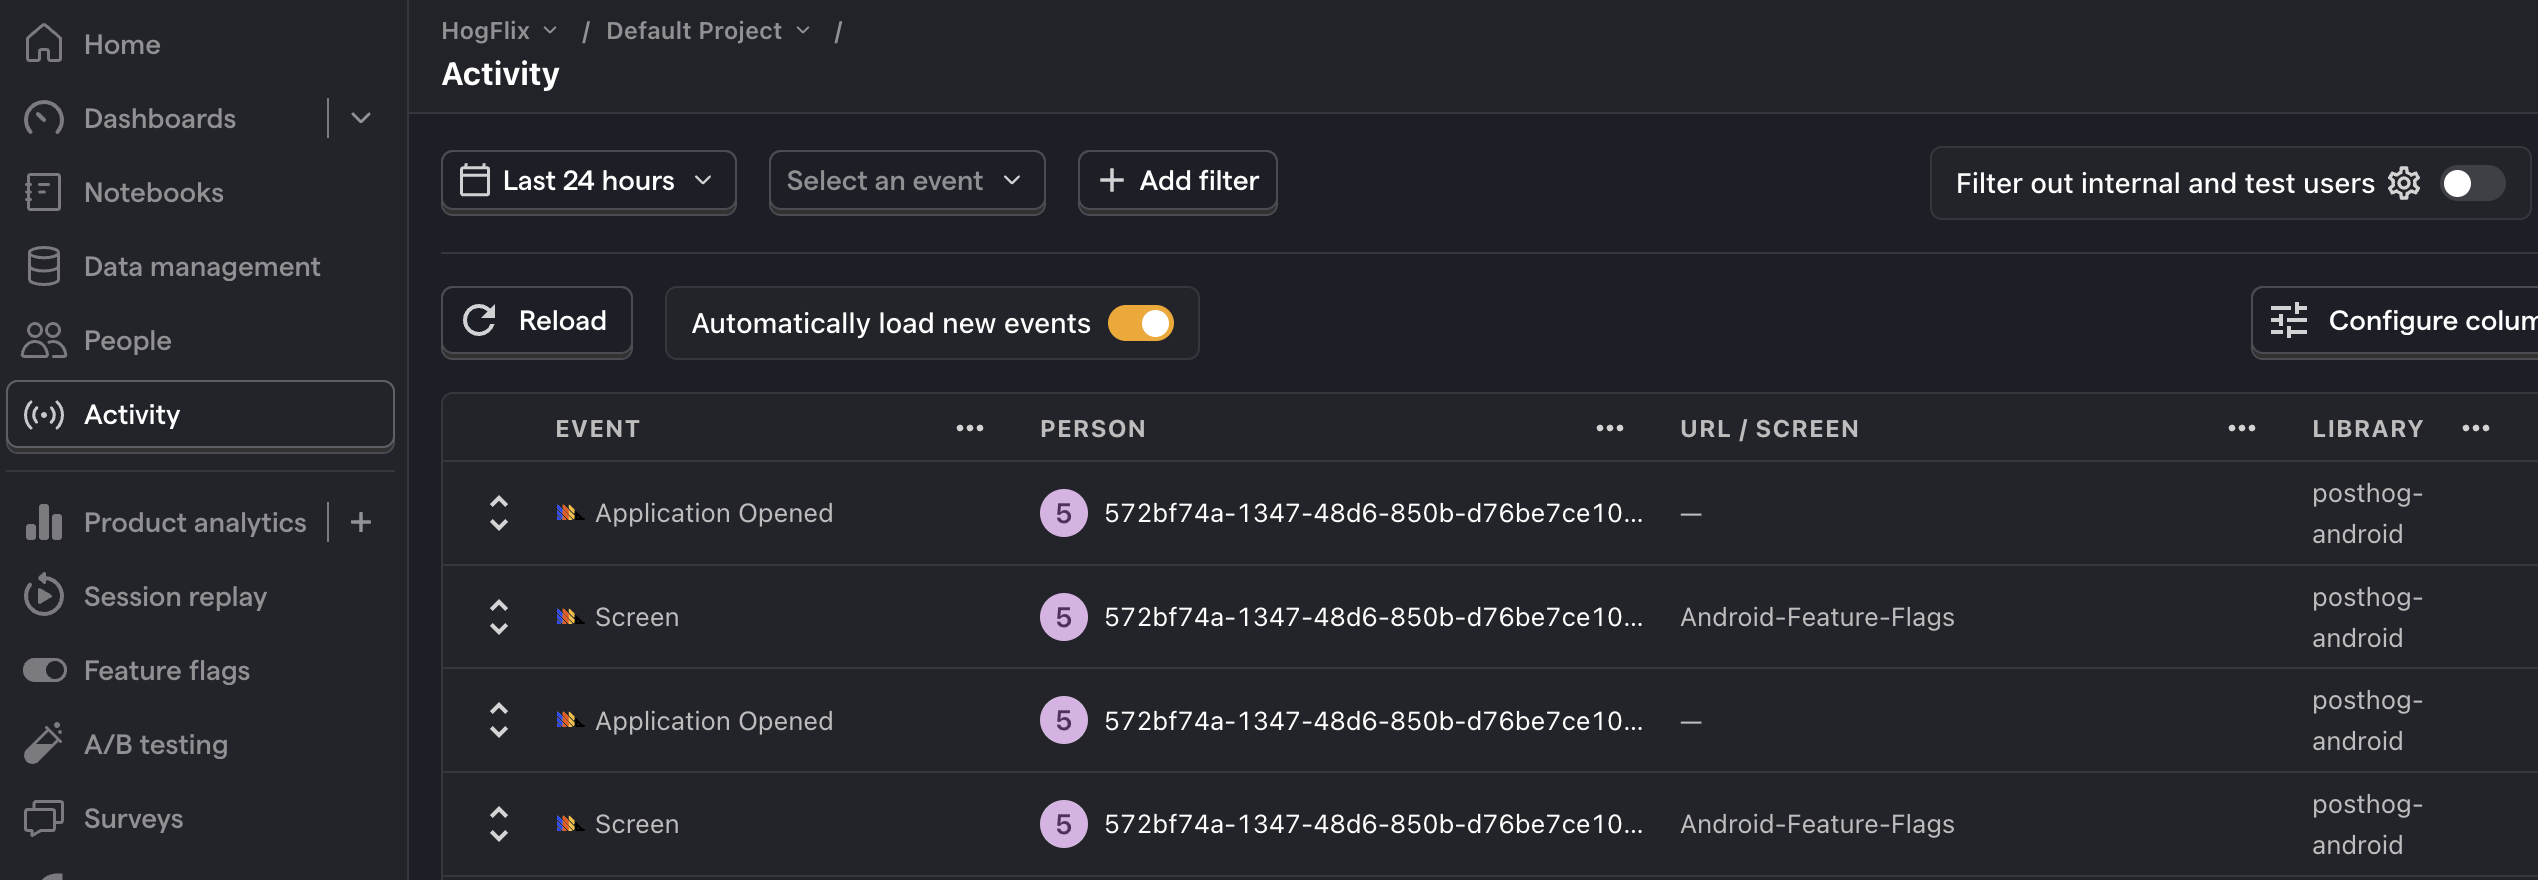
Task: Open the Person column options menu
Action: tap(1609, 428)
